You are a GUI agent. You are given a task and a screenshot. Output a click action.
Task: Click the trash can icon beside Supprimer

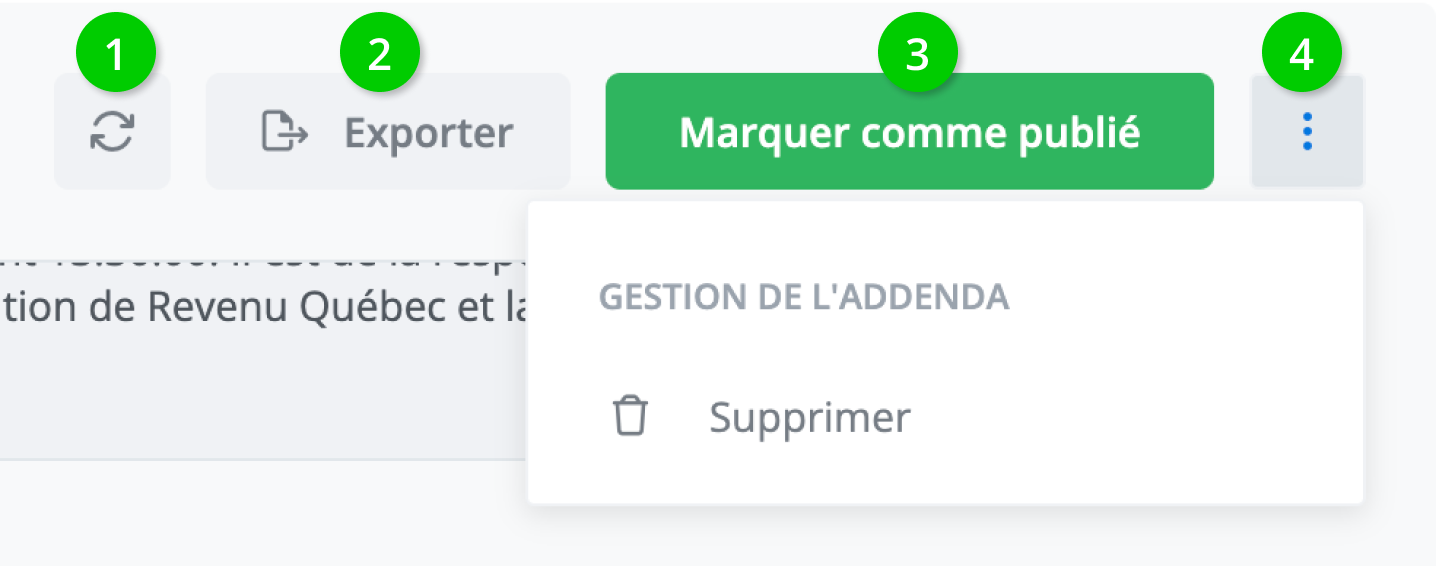(630, 416)
